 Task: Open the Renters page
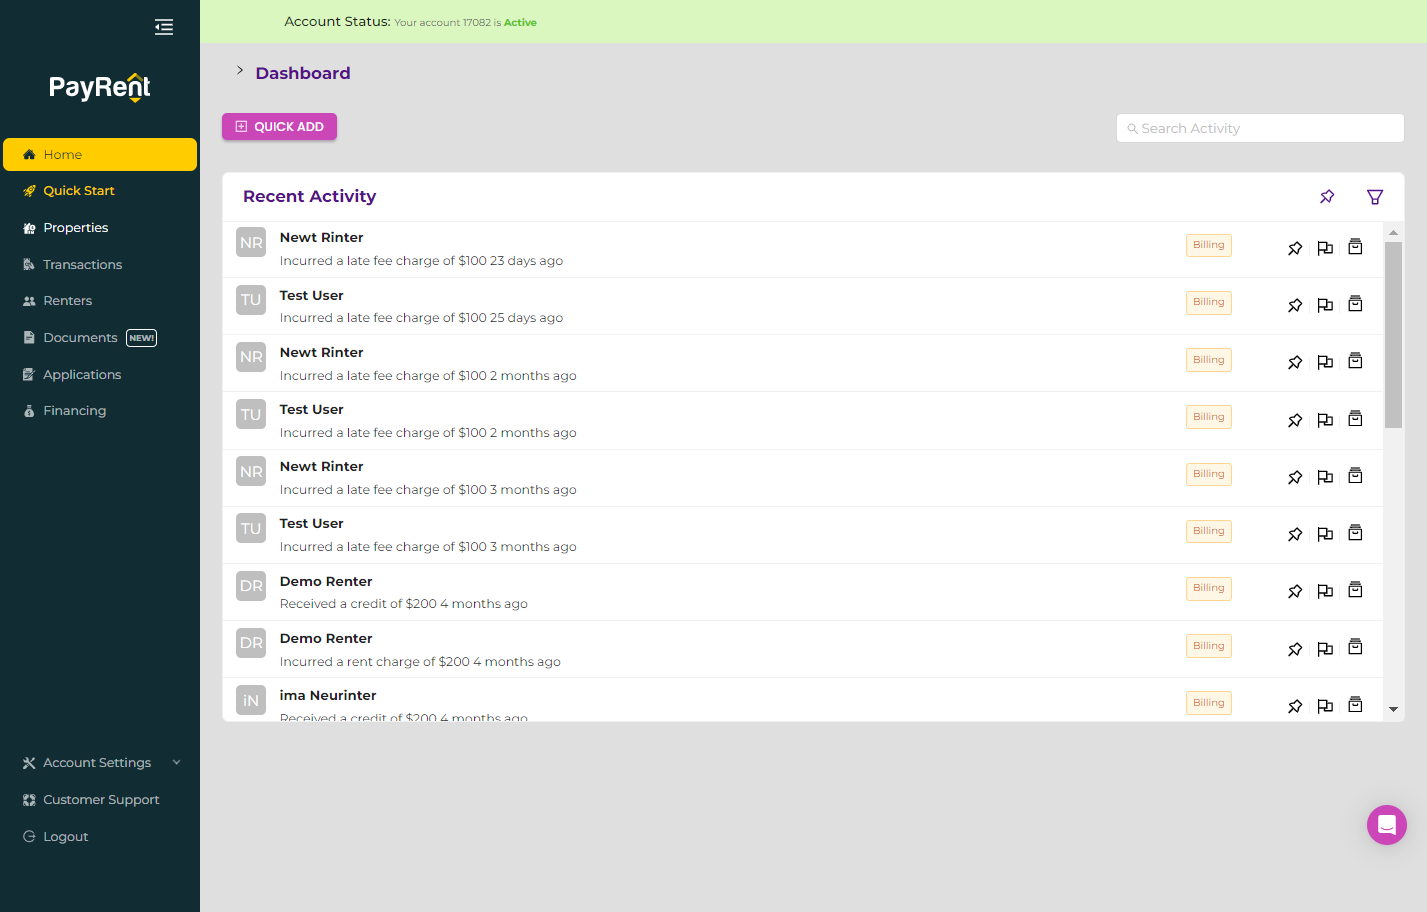68,301
